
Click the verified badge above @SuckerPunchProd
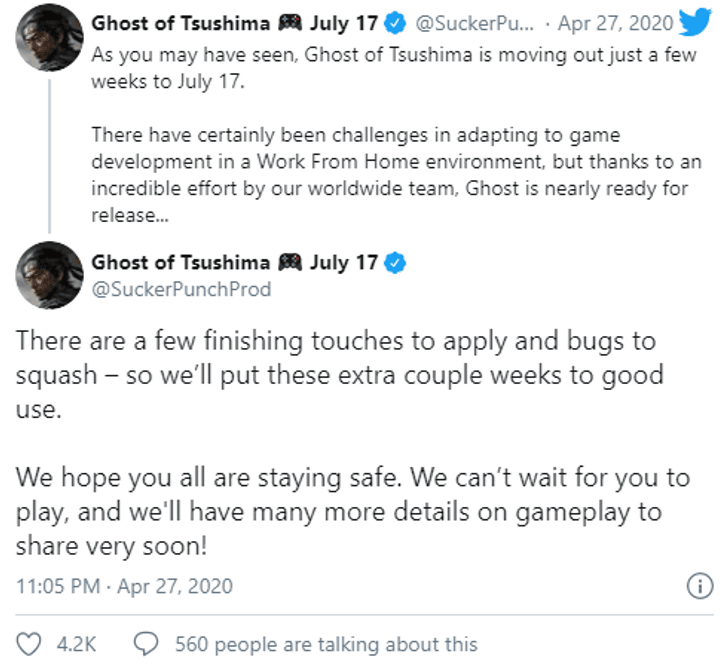tap(396, 263)
